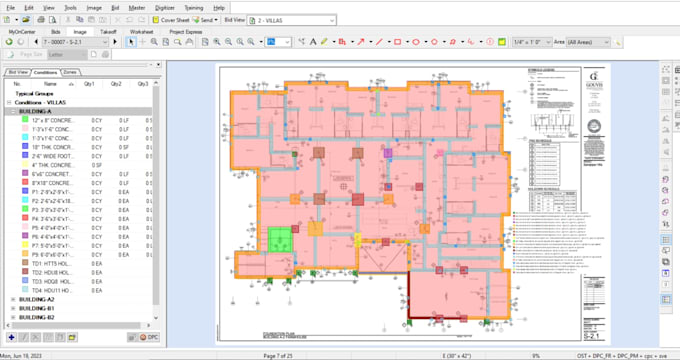The width and height of the screenshot is (680, 360).
Task: Collapse the BUILDING-A group
Action: click(13, 111)
